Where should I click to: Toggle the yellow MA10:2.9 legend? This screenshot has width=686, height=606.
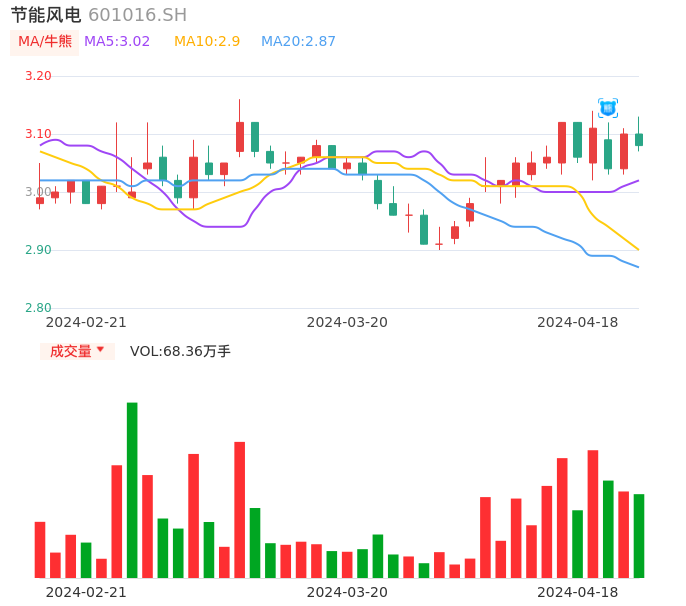(207, 42)
